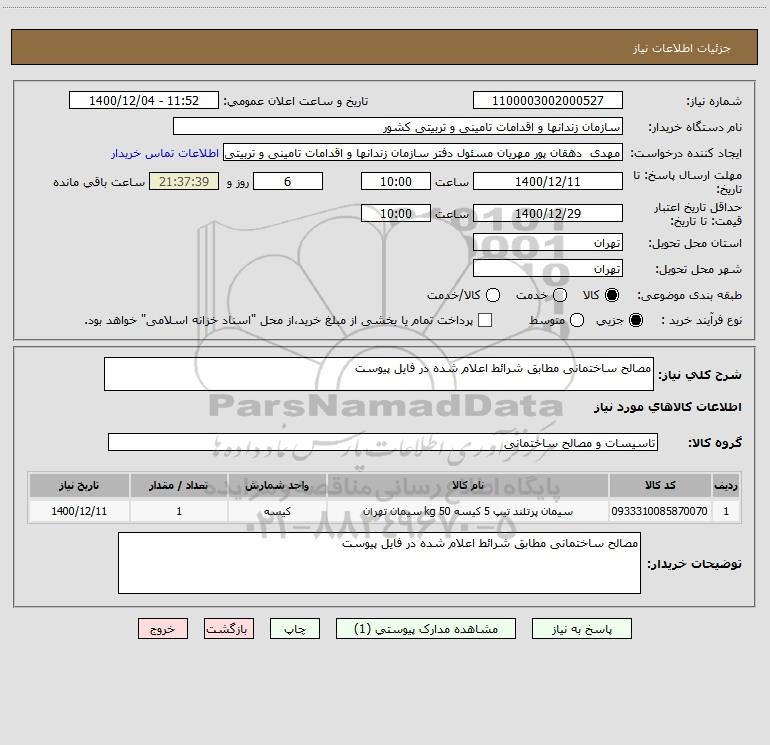Click the price validity date 1400/12/29 field
This screenshot has width=770, height=745.
[x=548, y=213]
